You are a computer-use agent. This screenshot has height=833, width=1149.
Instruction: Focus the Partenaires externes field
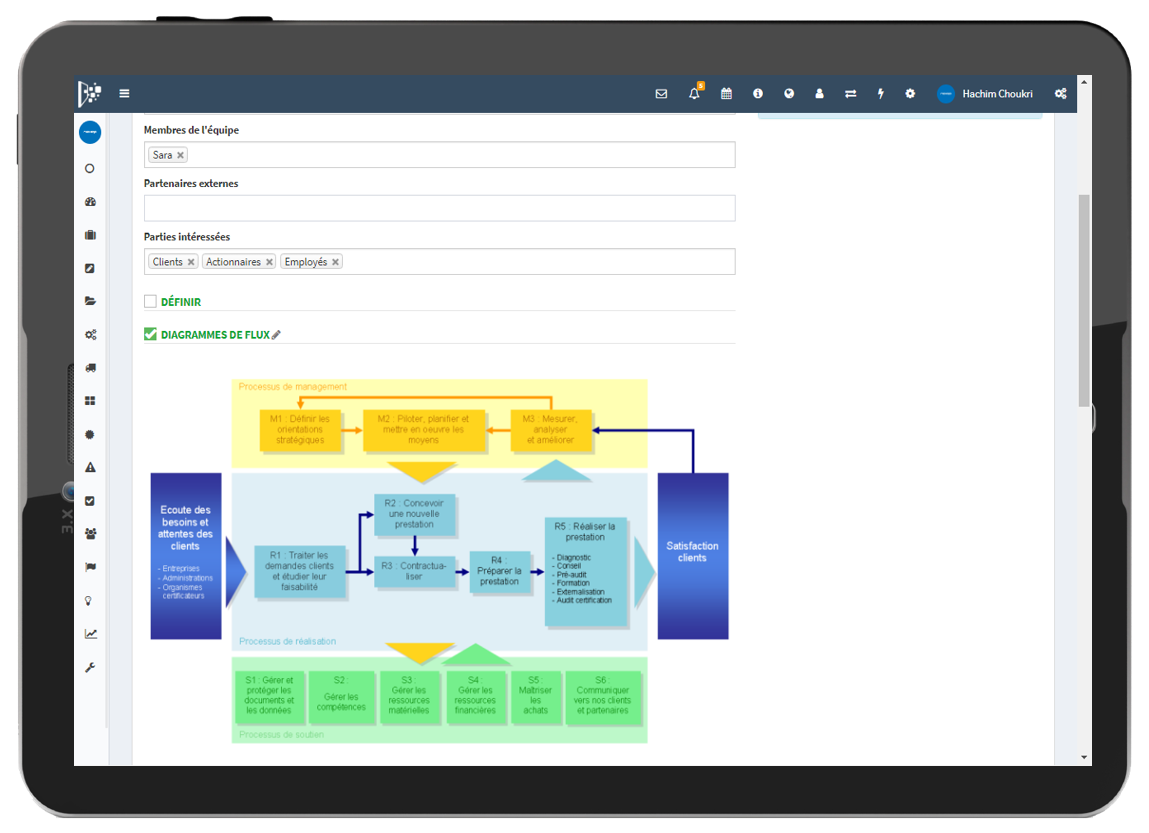(440, 208)
